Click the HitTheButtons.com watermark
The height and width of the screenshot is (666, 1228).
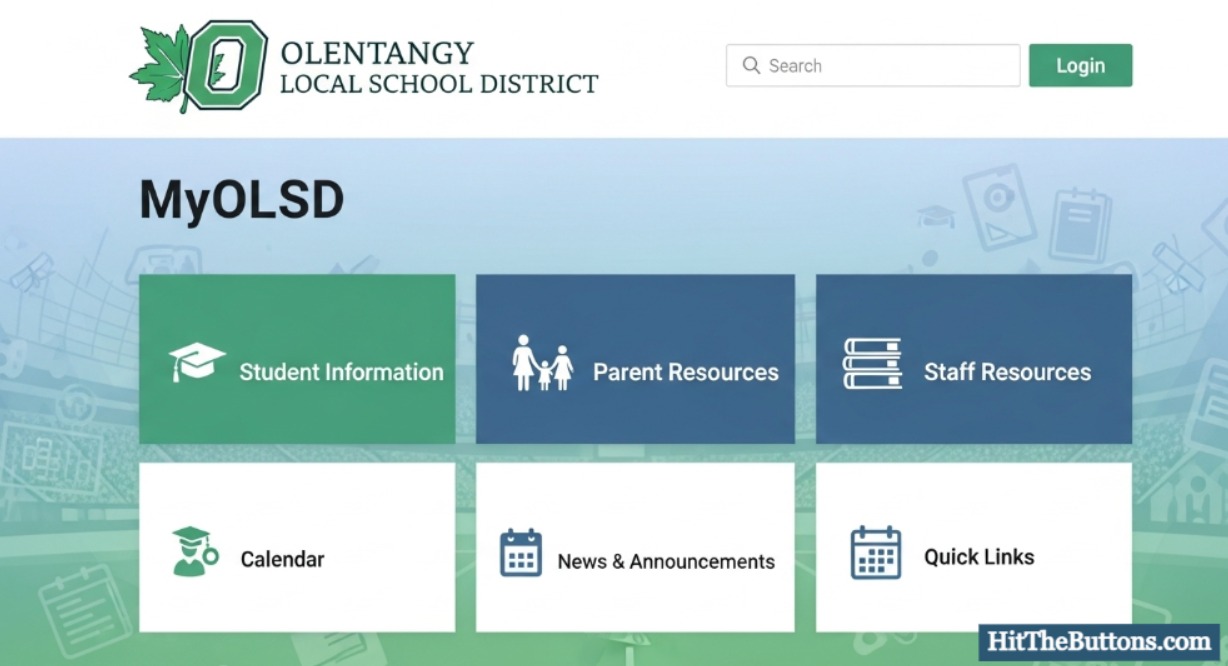(x=1098, y=641)
